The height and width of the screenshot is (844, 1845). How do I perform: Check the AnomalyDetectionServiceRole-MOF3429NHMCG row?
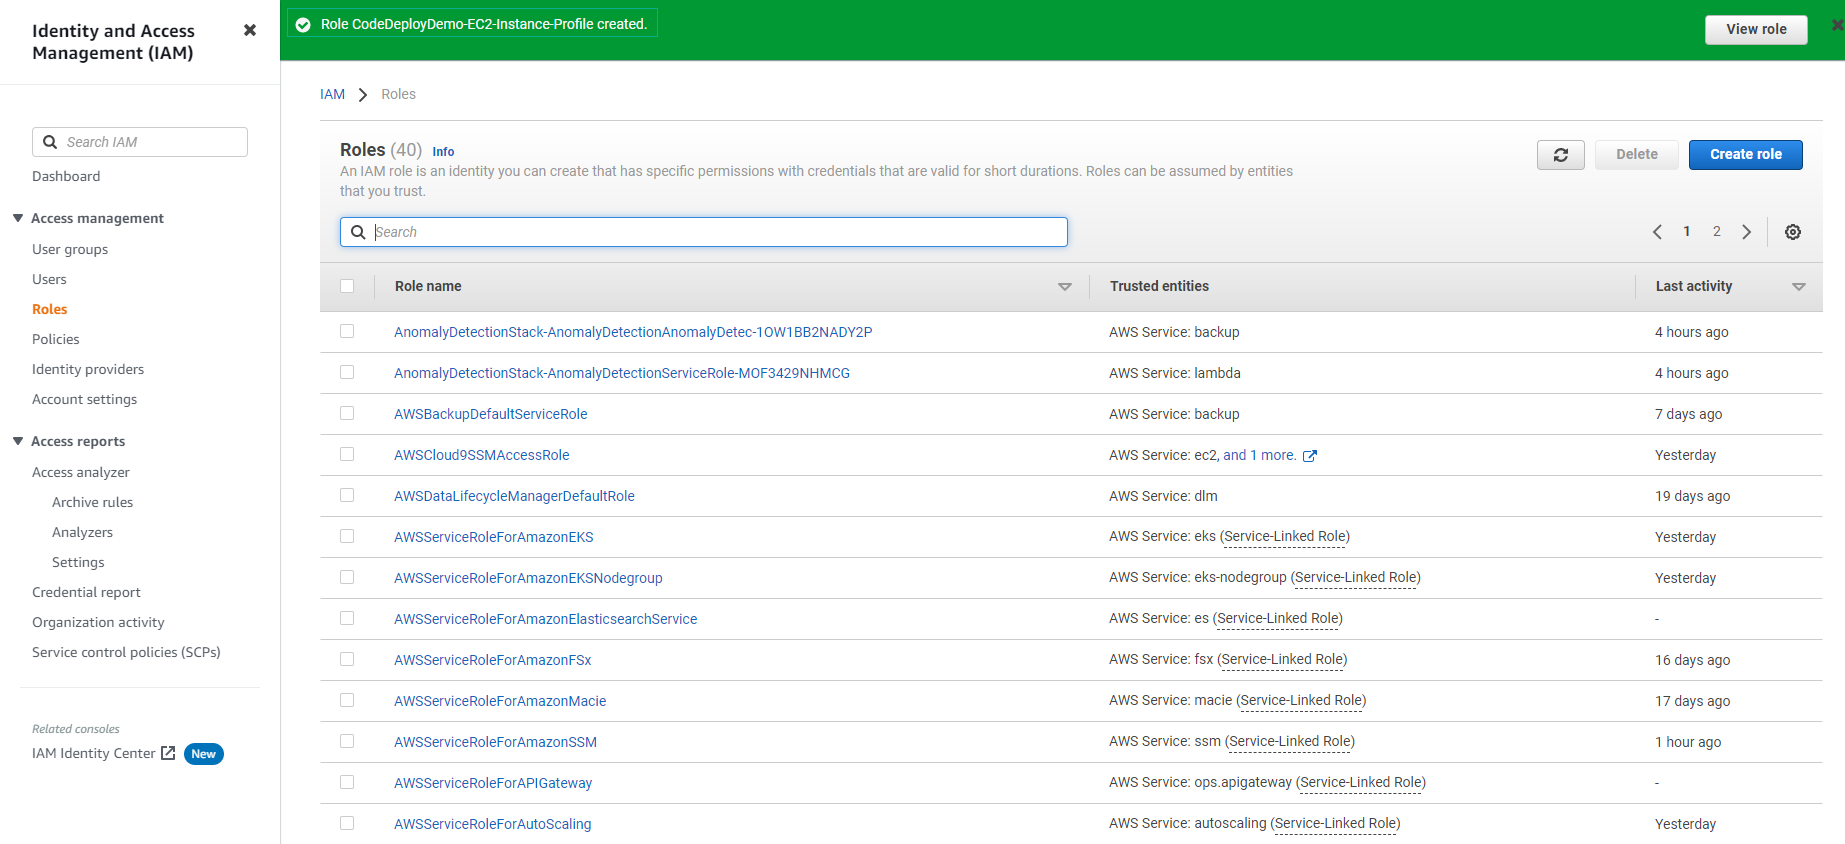pos(347,372)
